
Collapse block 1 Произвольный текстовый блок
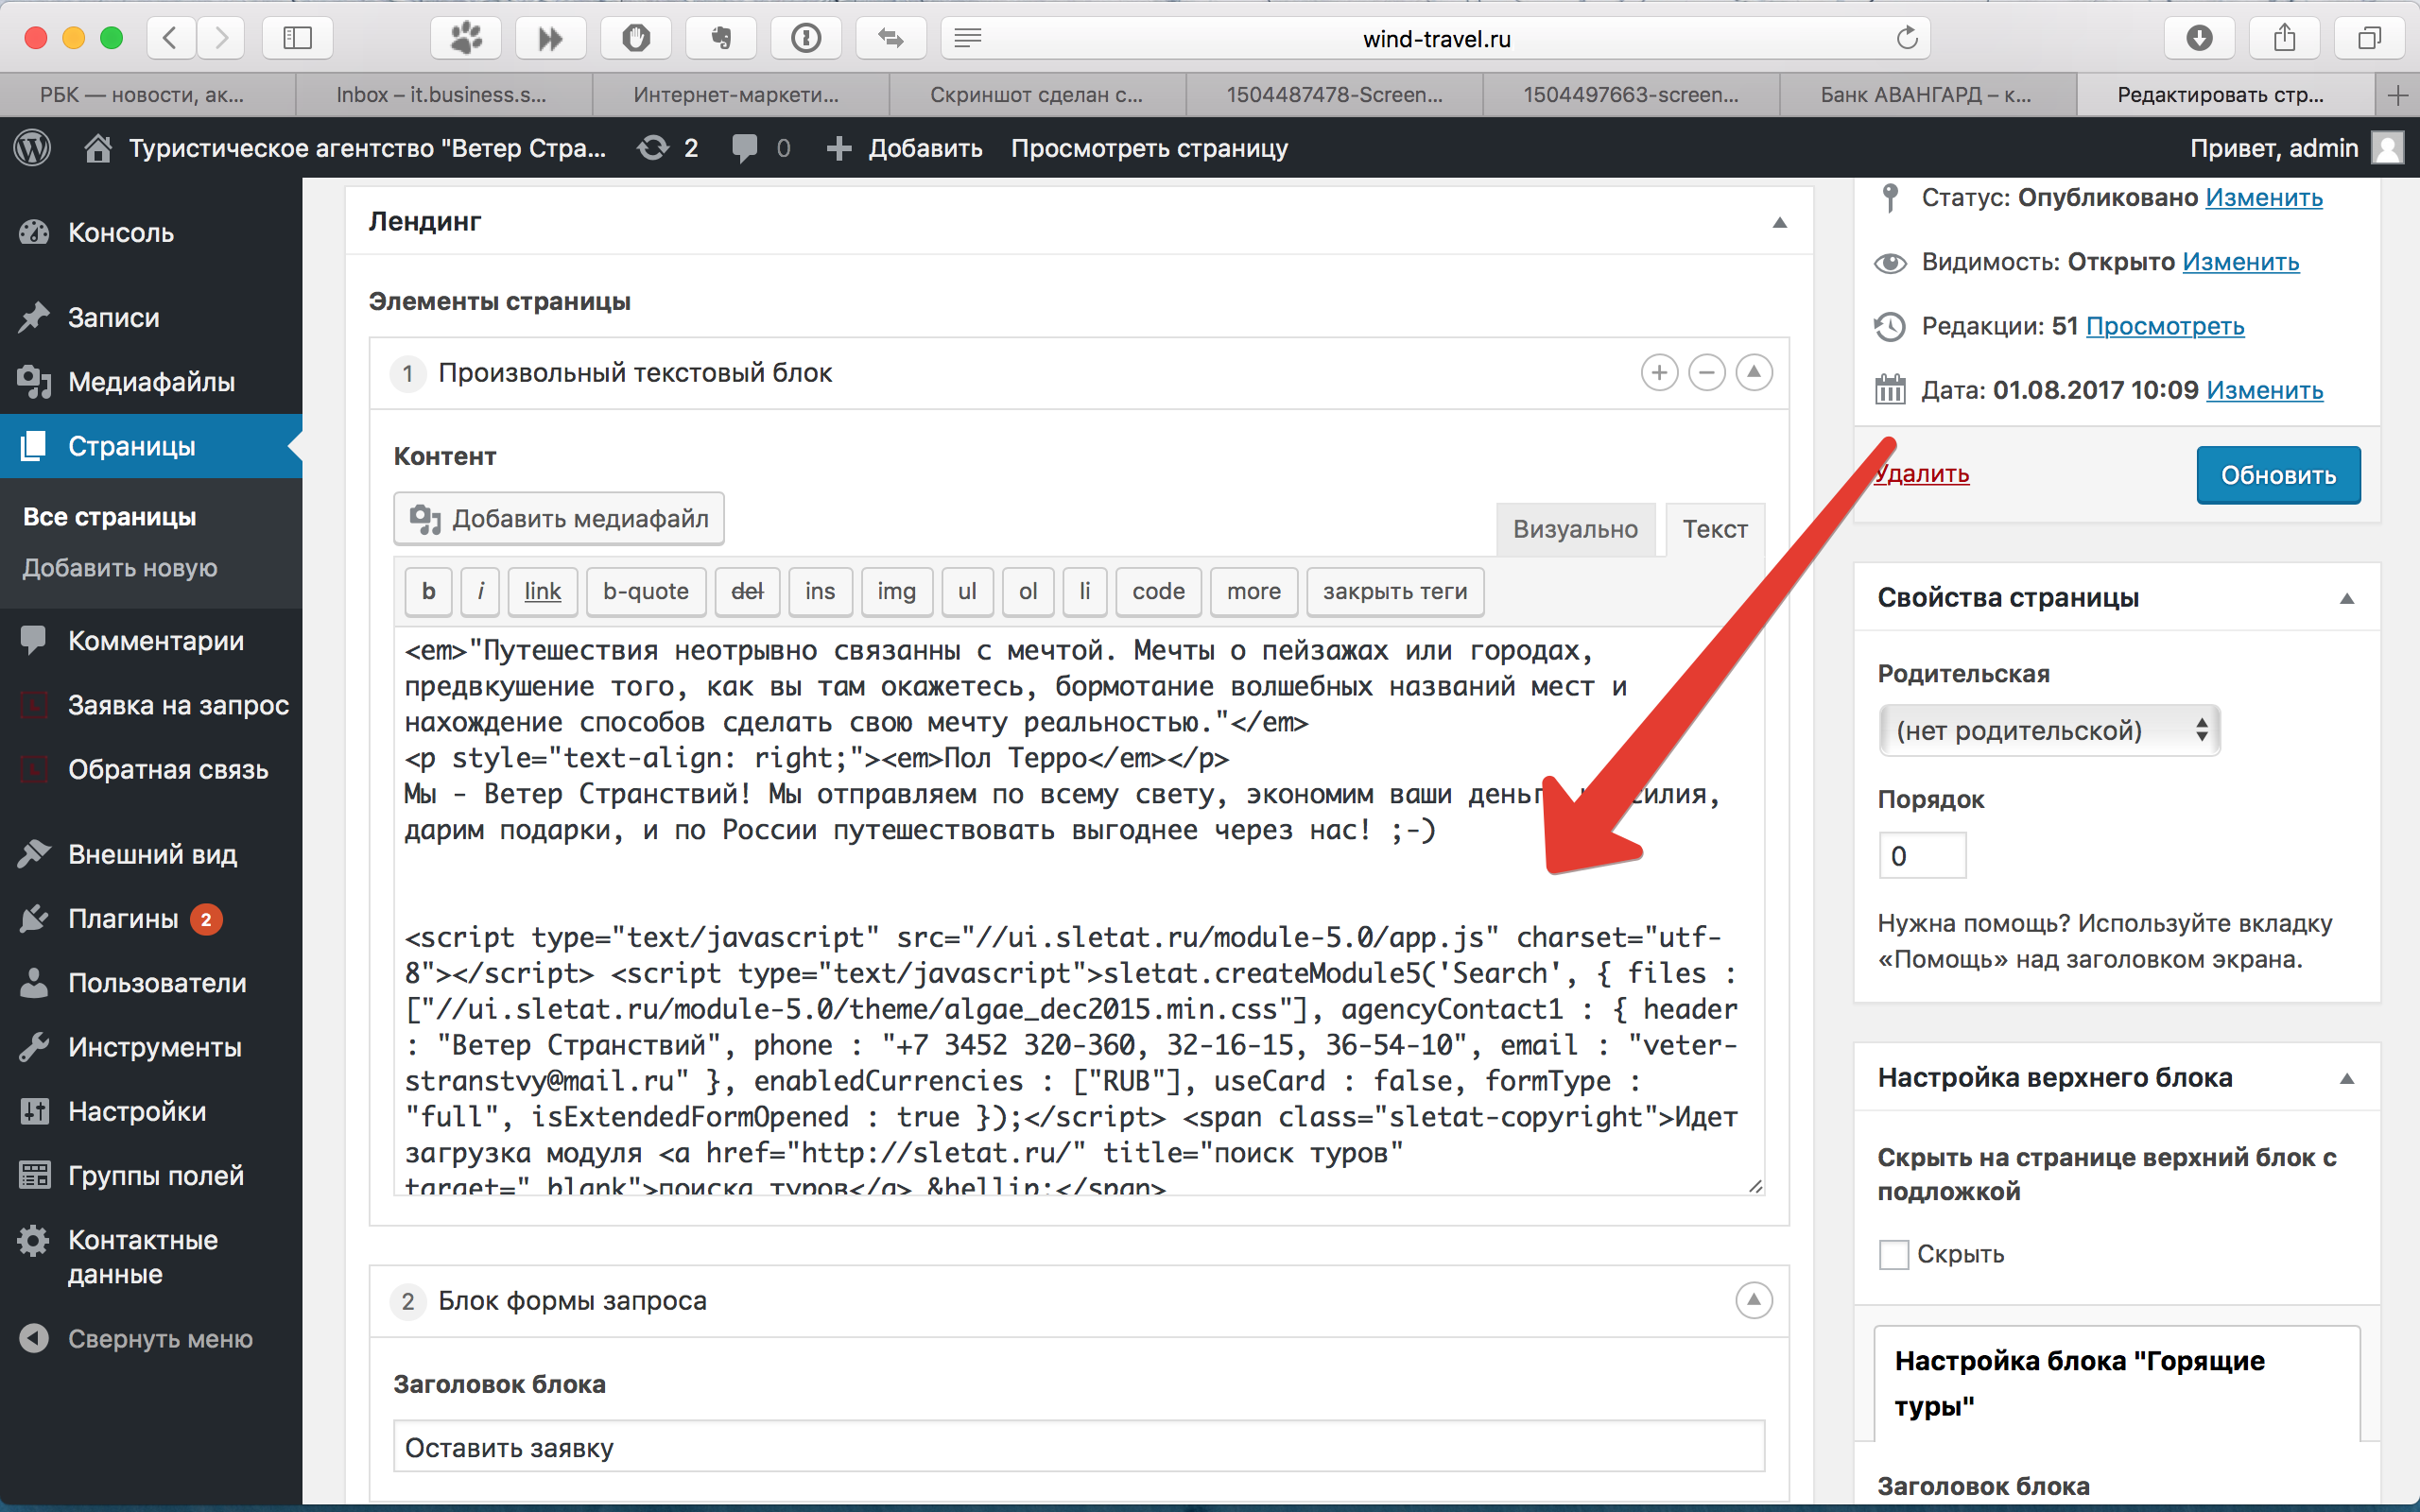[x=1753, y=373]
